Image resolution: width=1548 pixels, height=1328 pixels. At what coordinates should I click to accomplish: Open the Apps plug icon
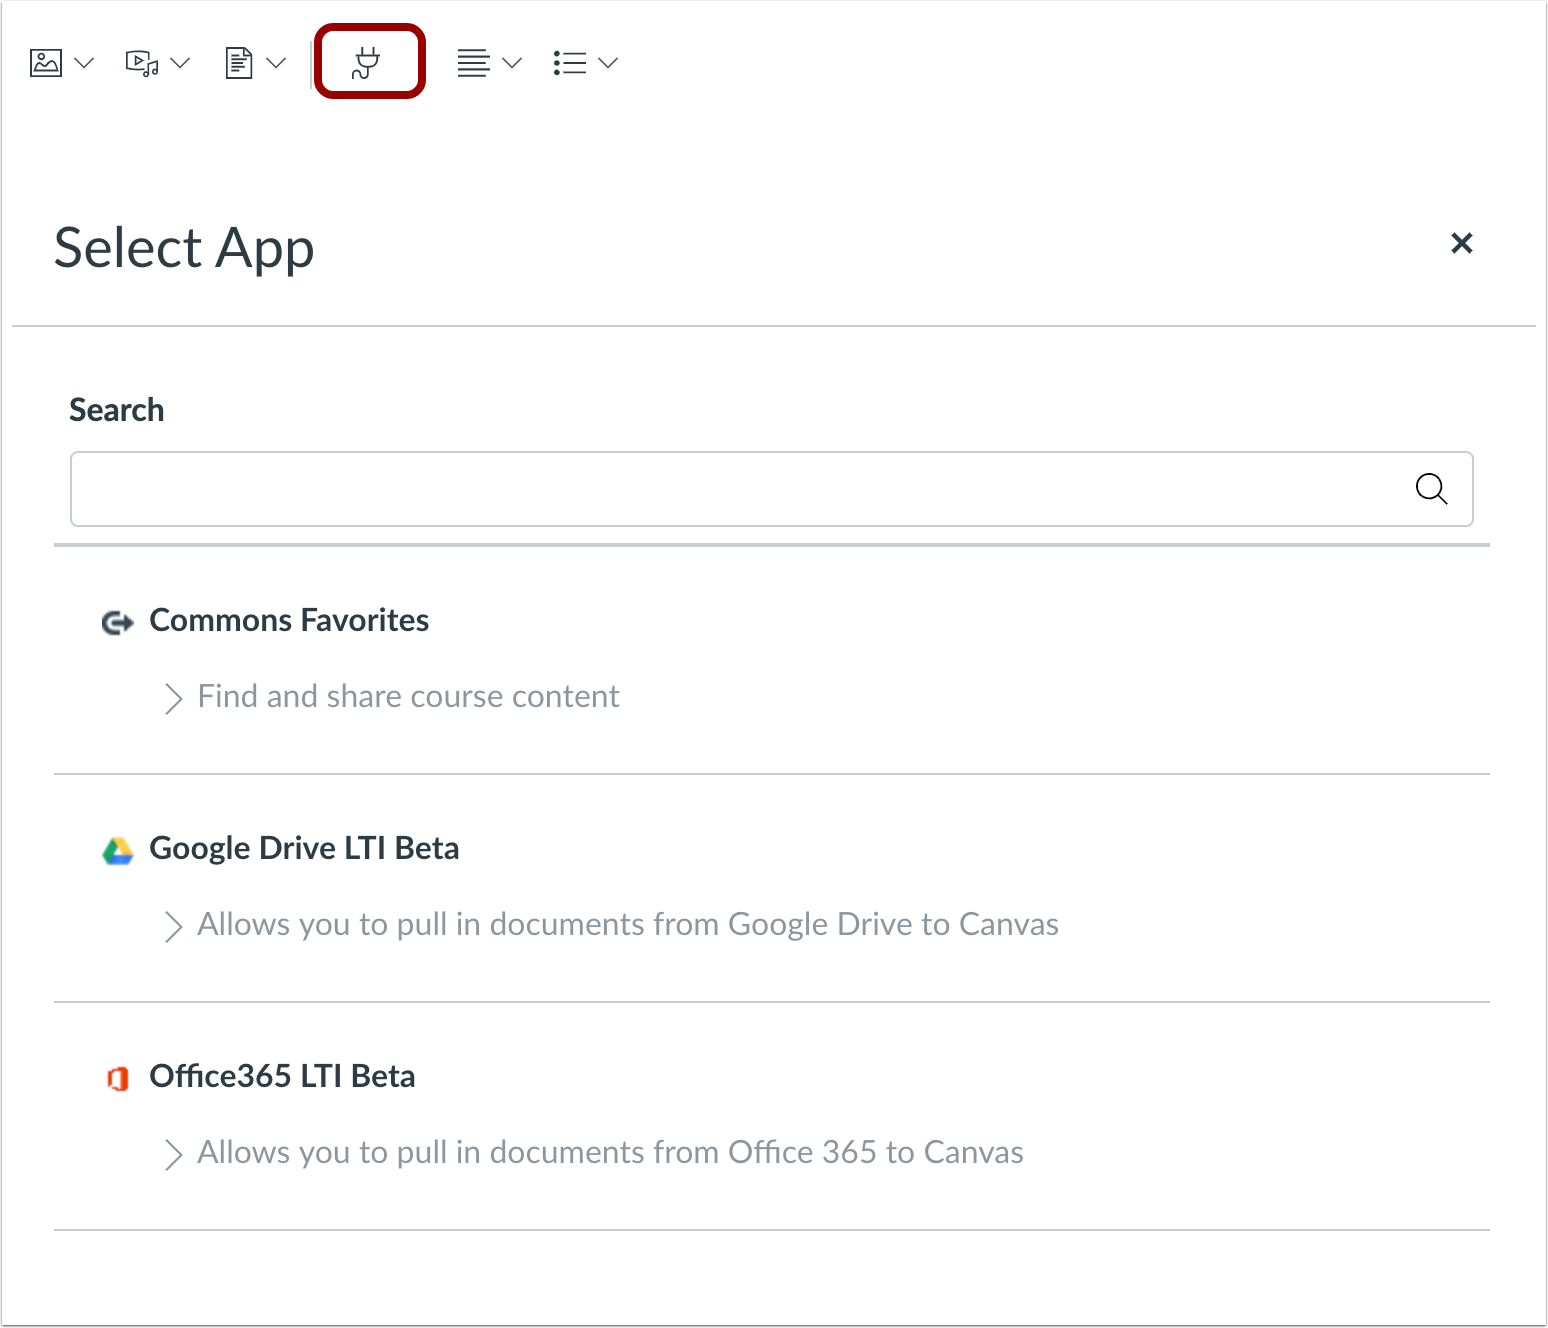click(368, 63)
